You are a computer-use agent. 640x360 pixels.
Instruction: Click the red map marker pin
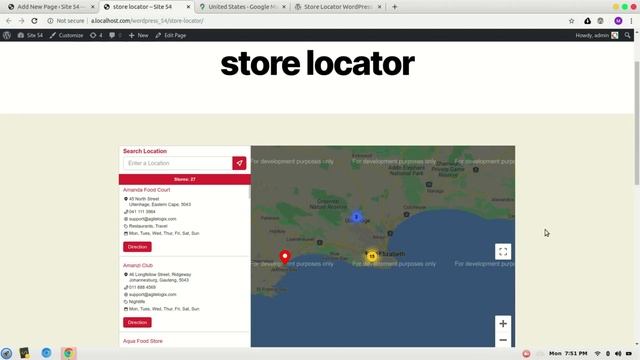click(285, 257)
